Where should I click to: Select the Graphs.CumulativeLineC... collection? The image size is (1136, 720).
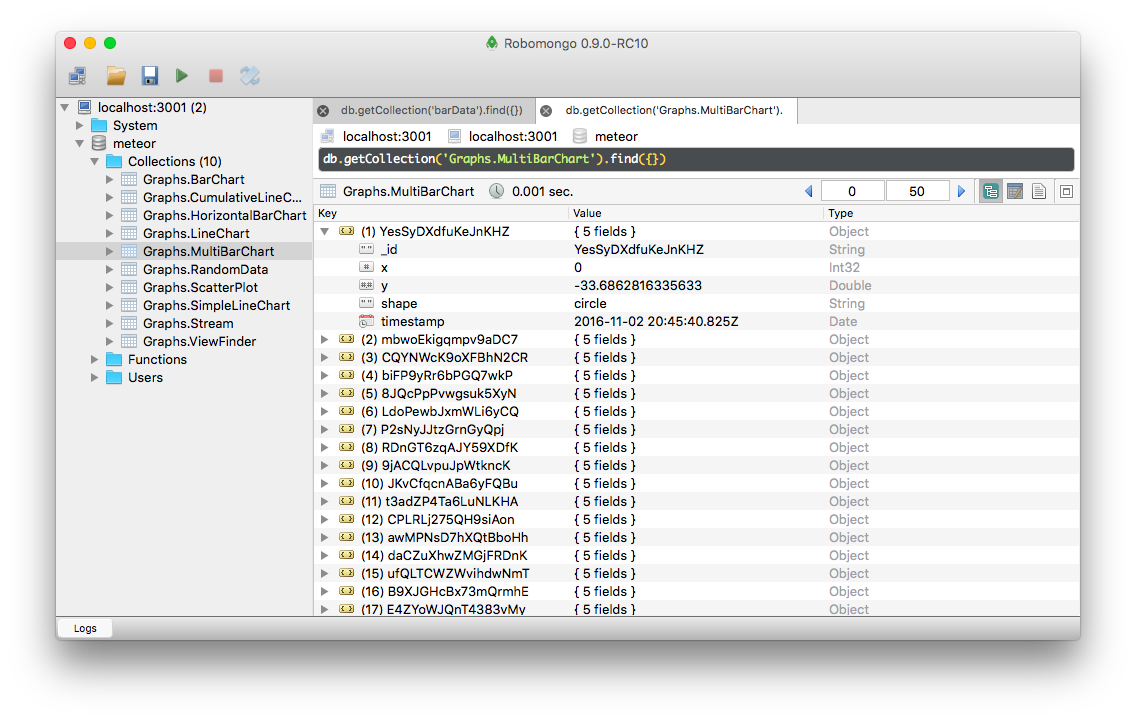pos(222,197)
